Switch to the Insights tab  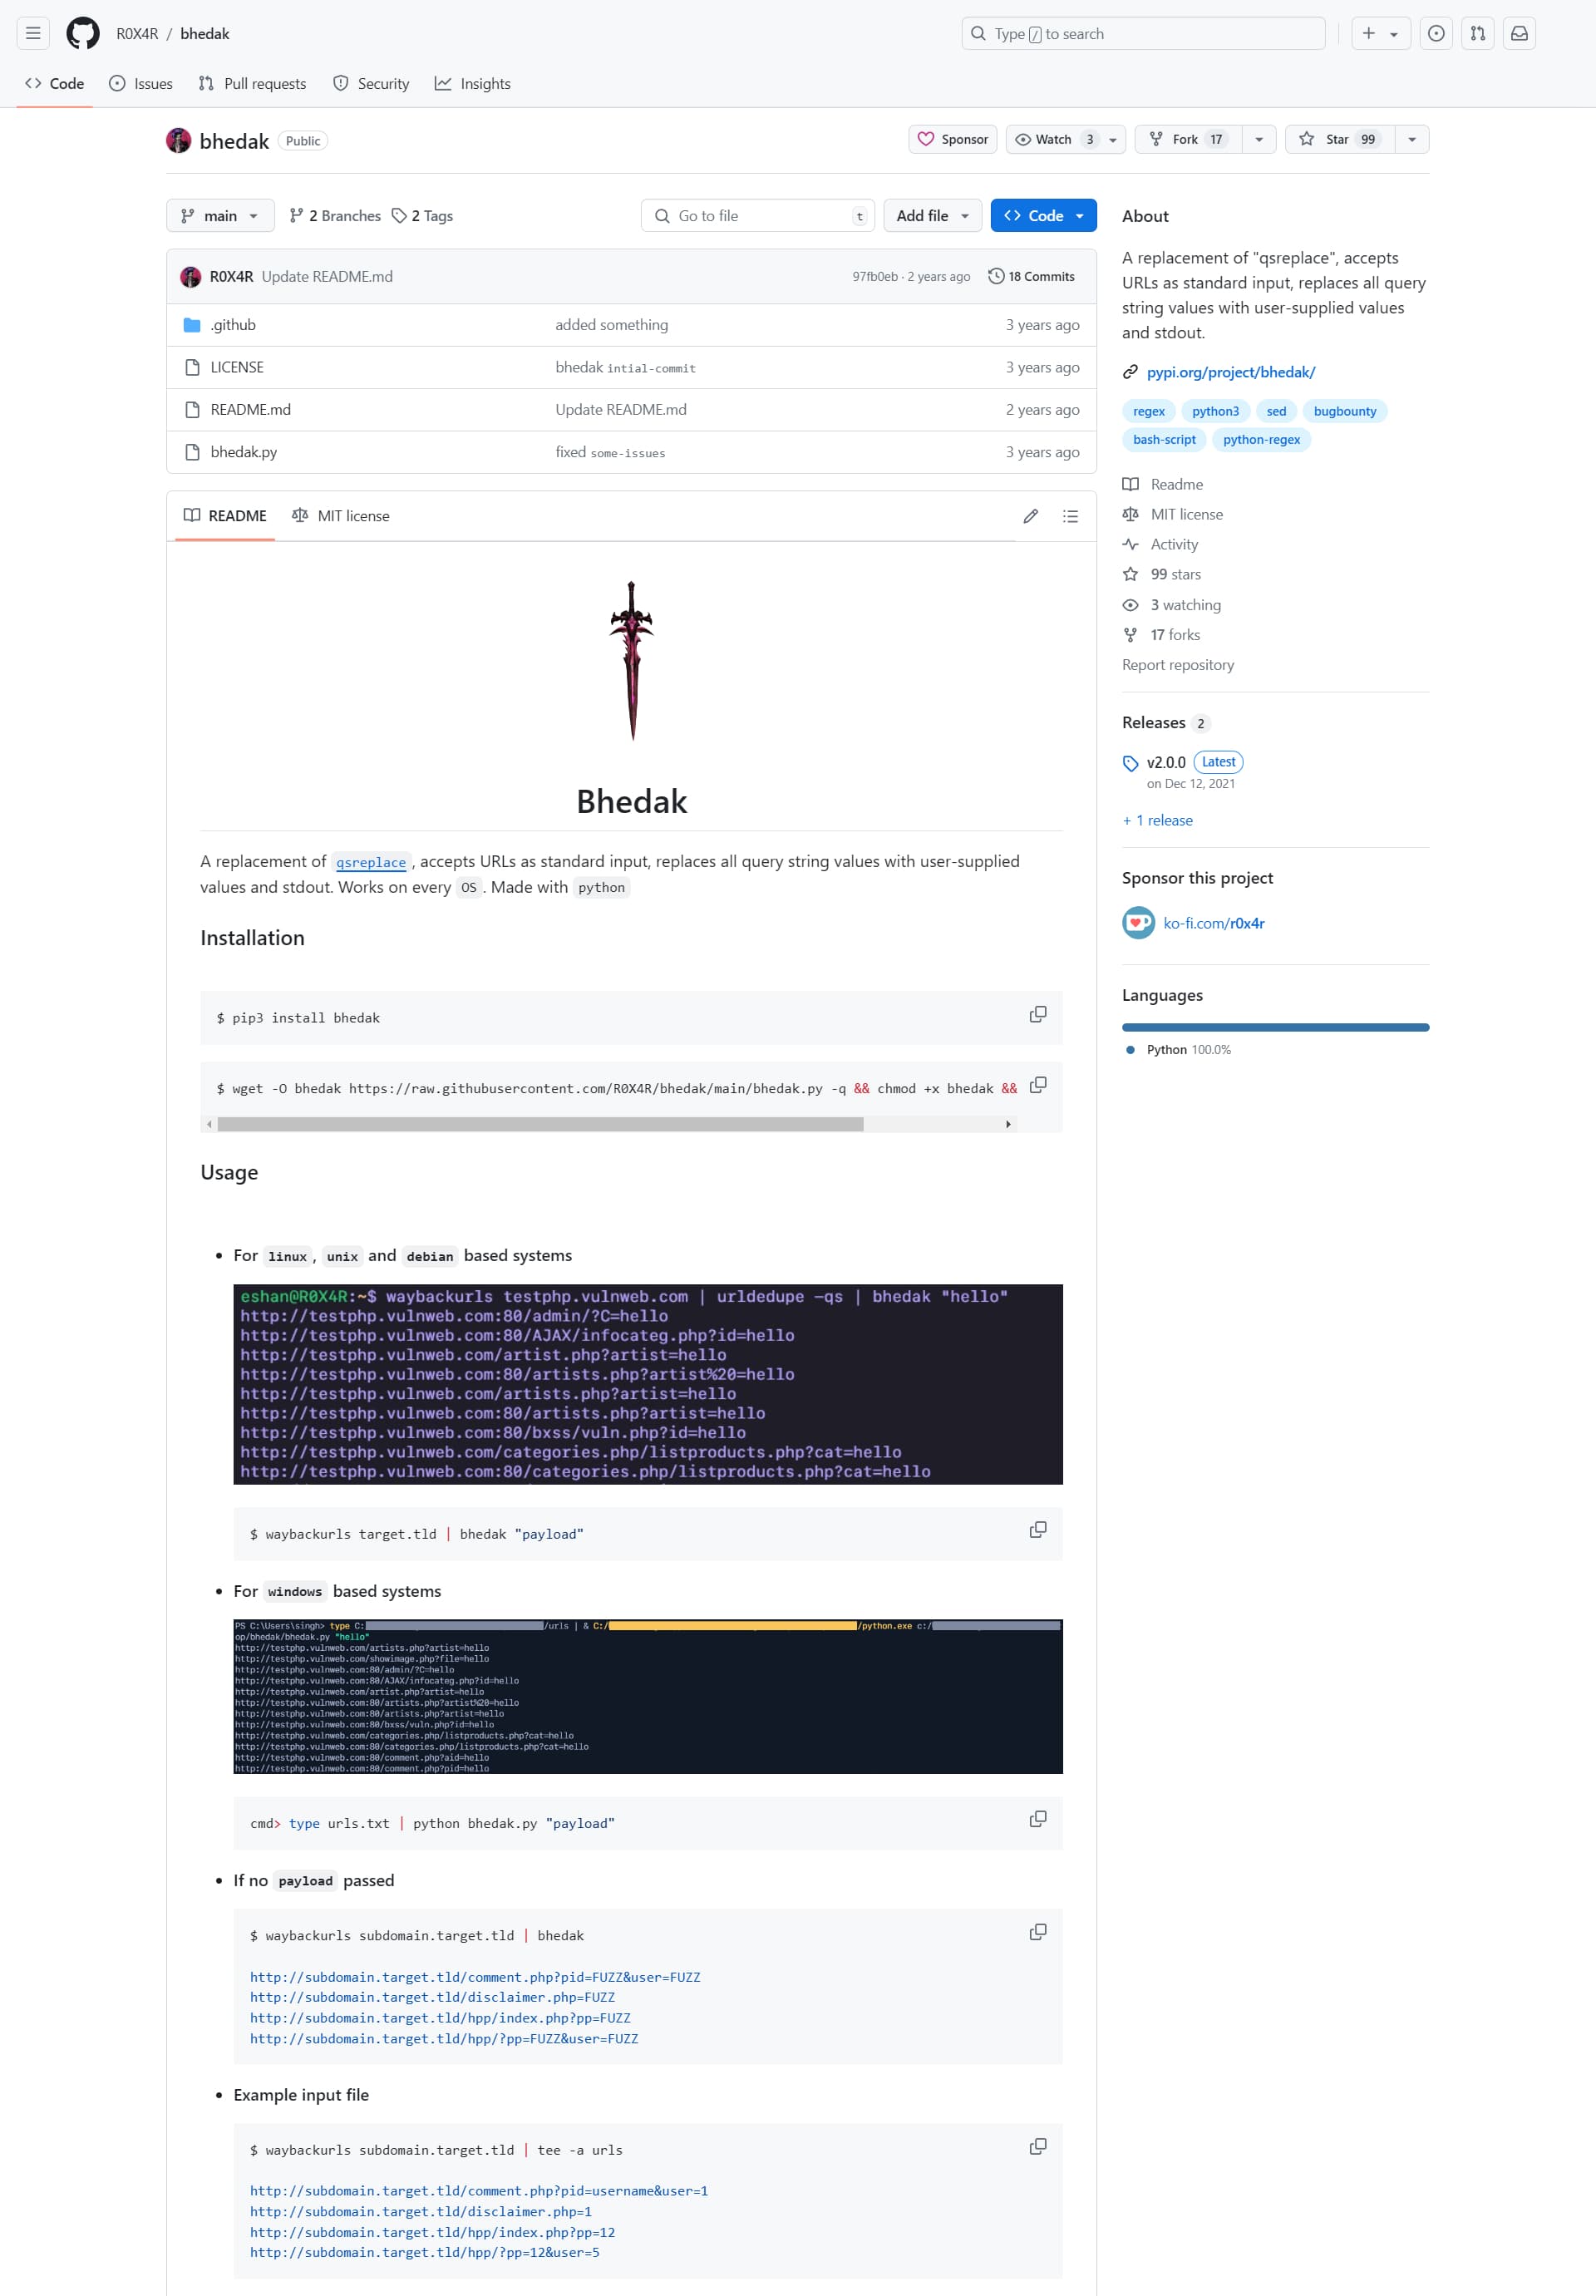coord(473,84)
